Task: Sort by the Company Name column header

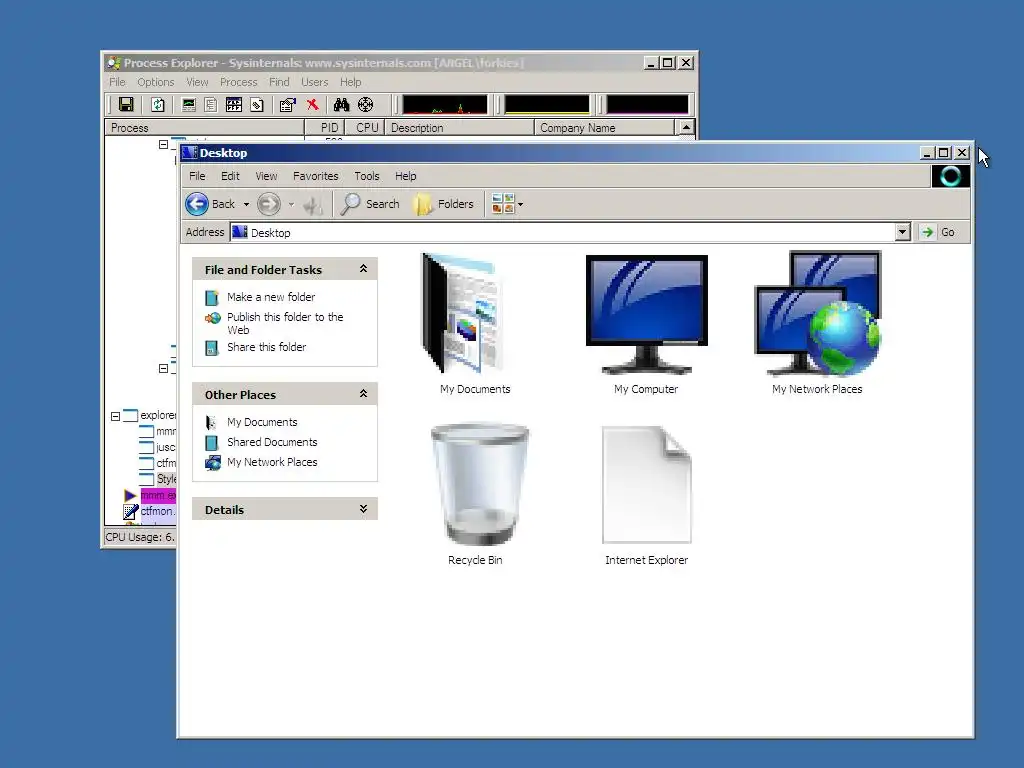Action: coord(604,127)
